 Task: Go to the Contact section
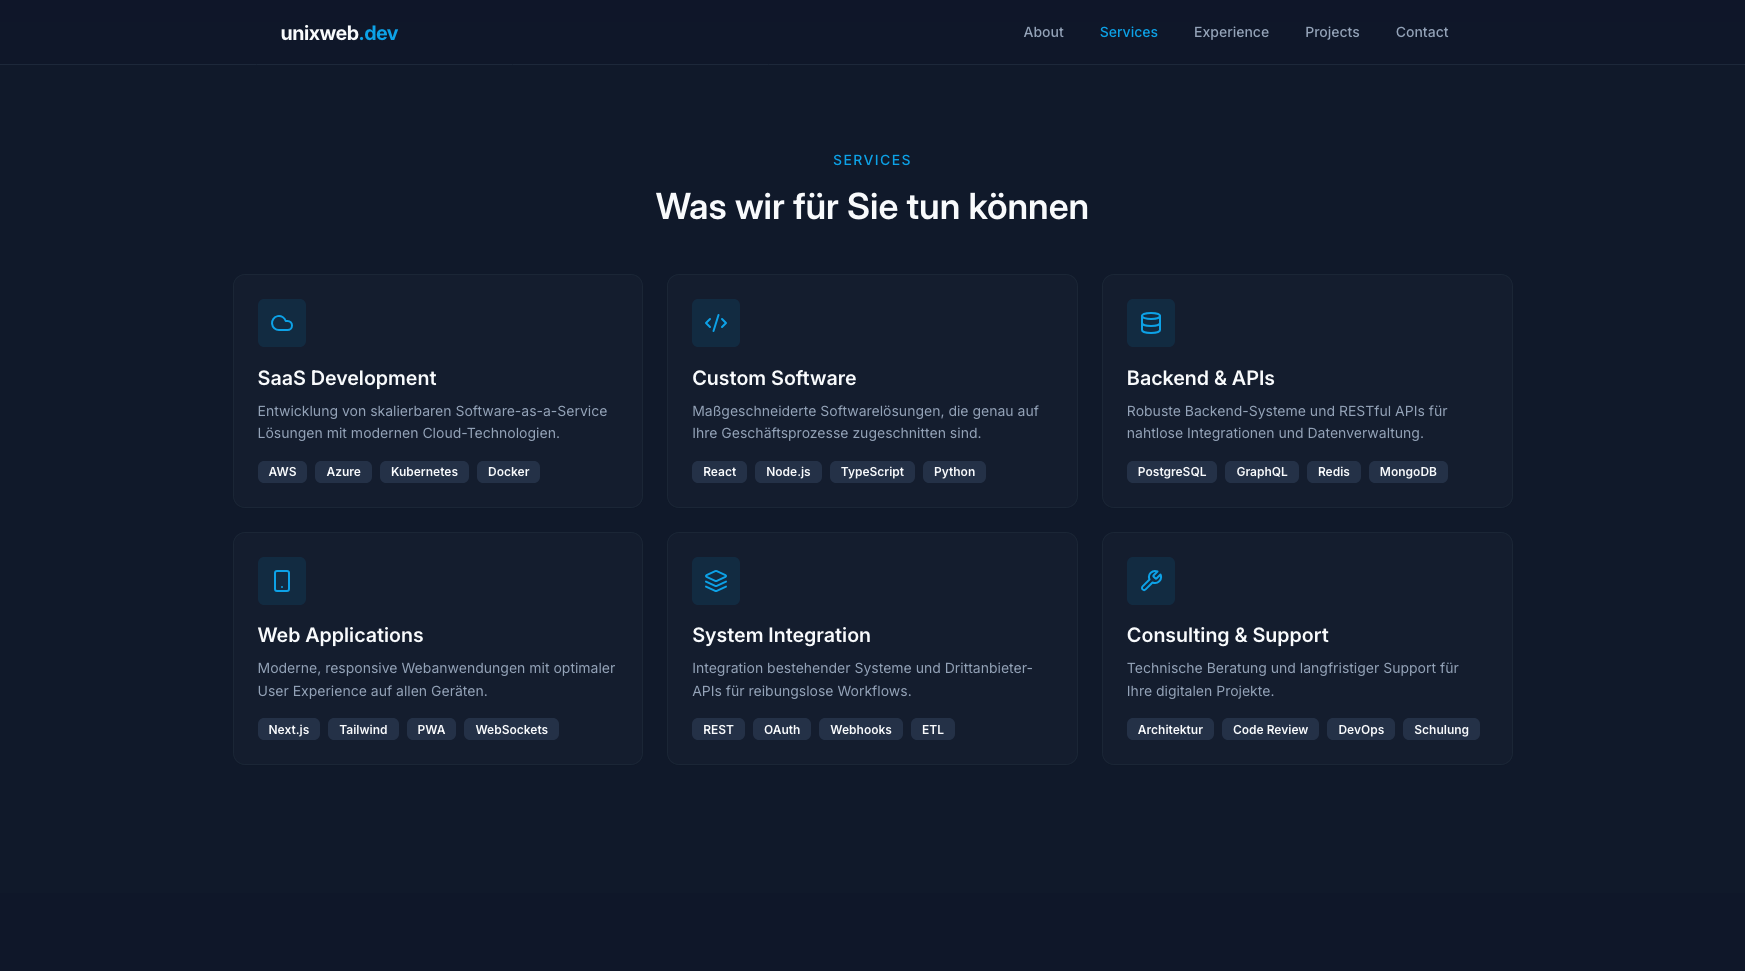point(1421,32)
